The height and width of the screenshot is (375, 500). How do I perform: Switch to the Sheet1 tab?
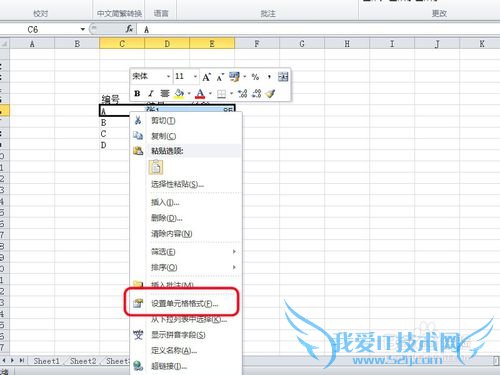pyautogui.click(x=46, y=361)
